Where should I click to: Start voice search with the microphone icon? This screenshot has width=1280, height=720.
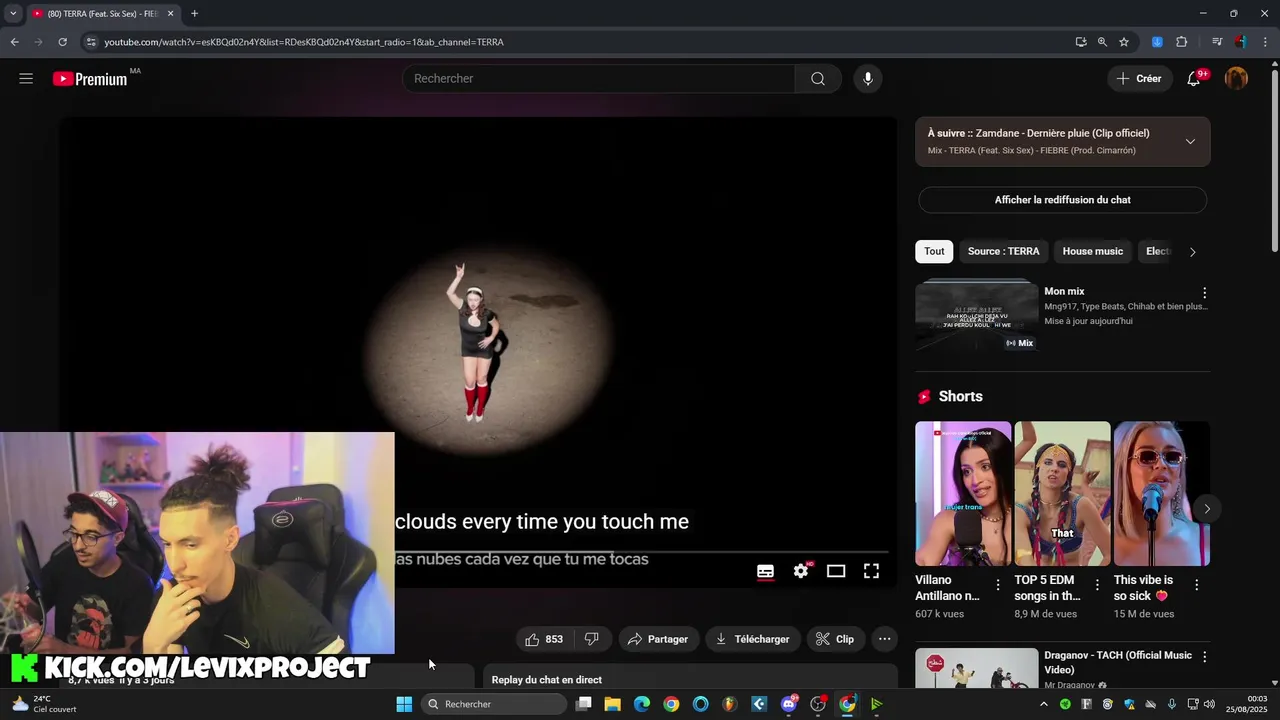(x=867, y=79)
